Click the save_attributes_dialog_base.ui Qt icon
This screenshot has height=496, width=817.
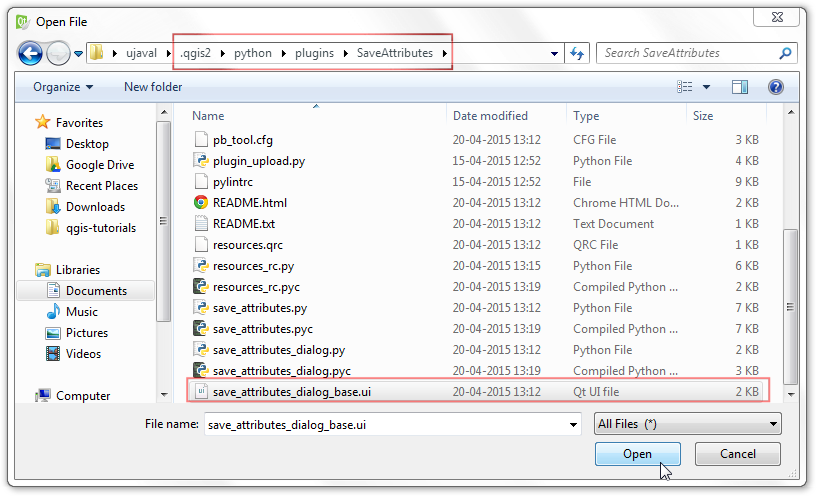point(201,392)
